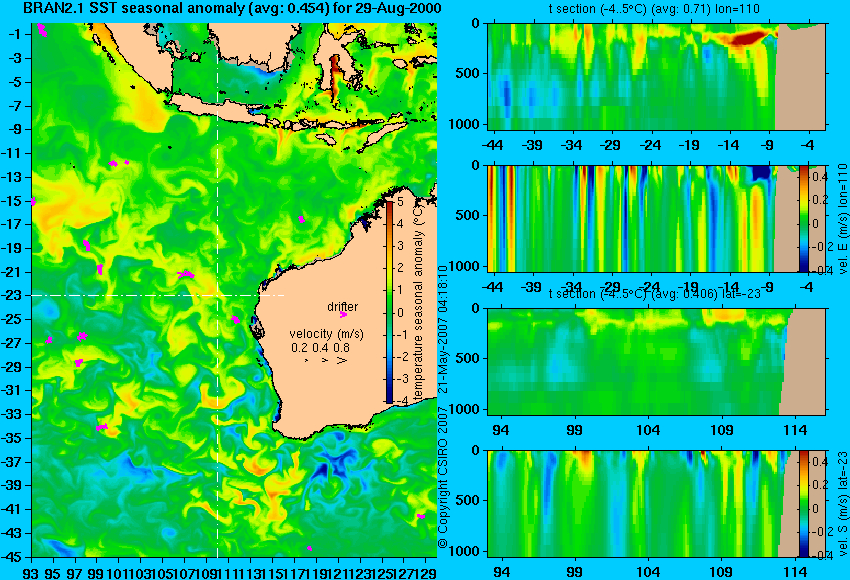The width and height of the screenshot is (850, 580).
Task: Click the drifter marker near 25°S 111°E
Action: point(235,319)
